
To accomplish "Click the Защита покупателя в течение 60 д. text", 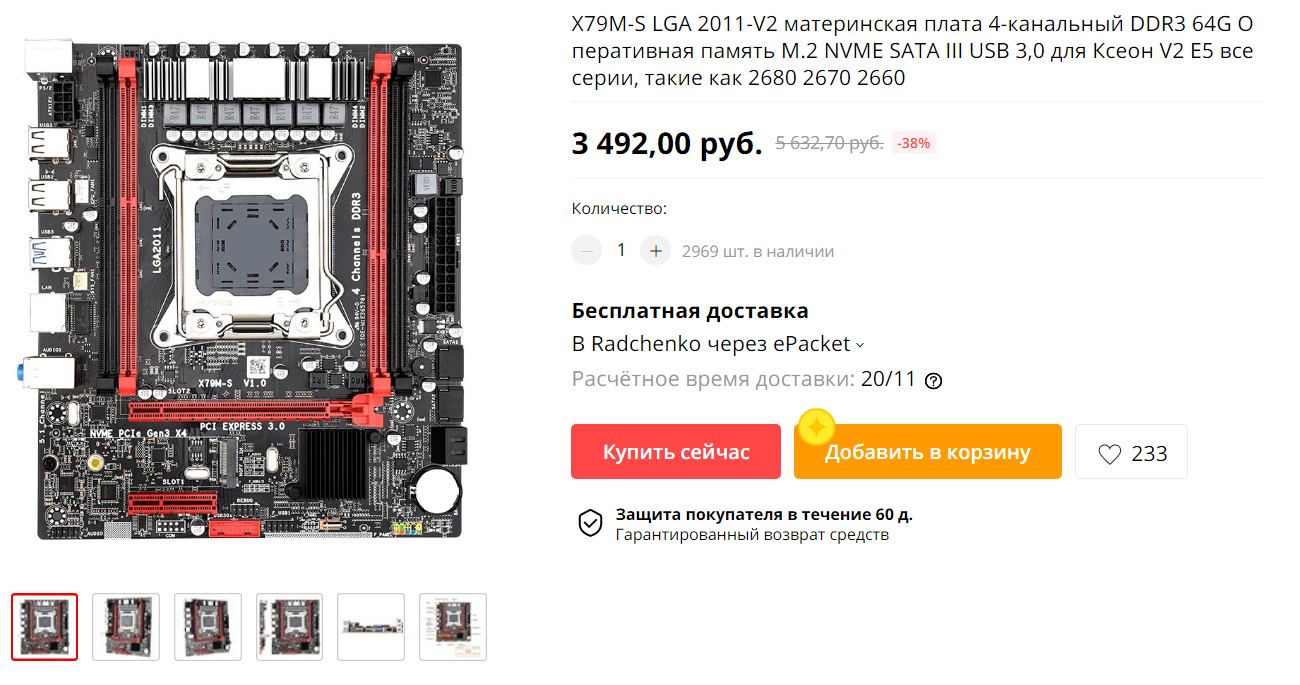I will point(764,515).
